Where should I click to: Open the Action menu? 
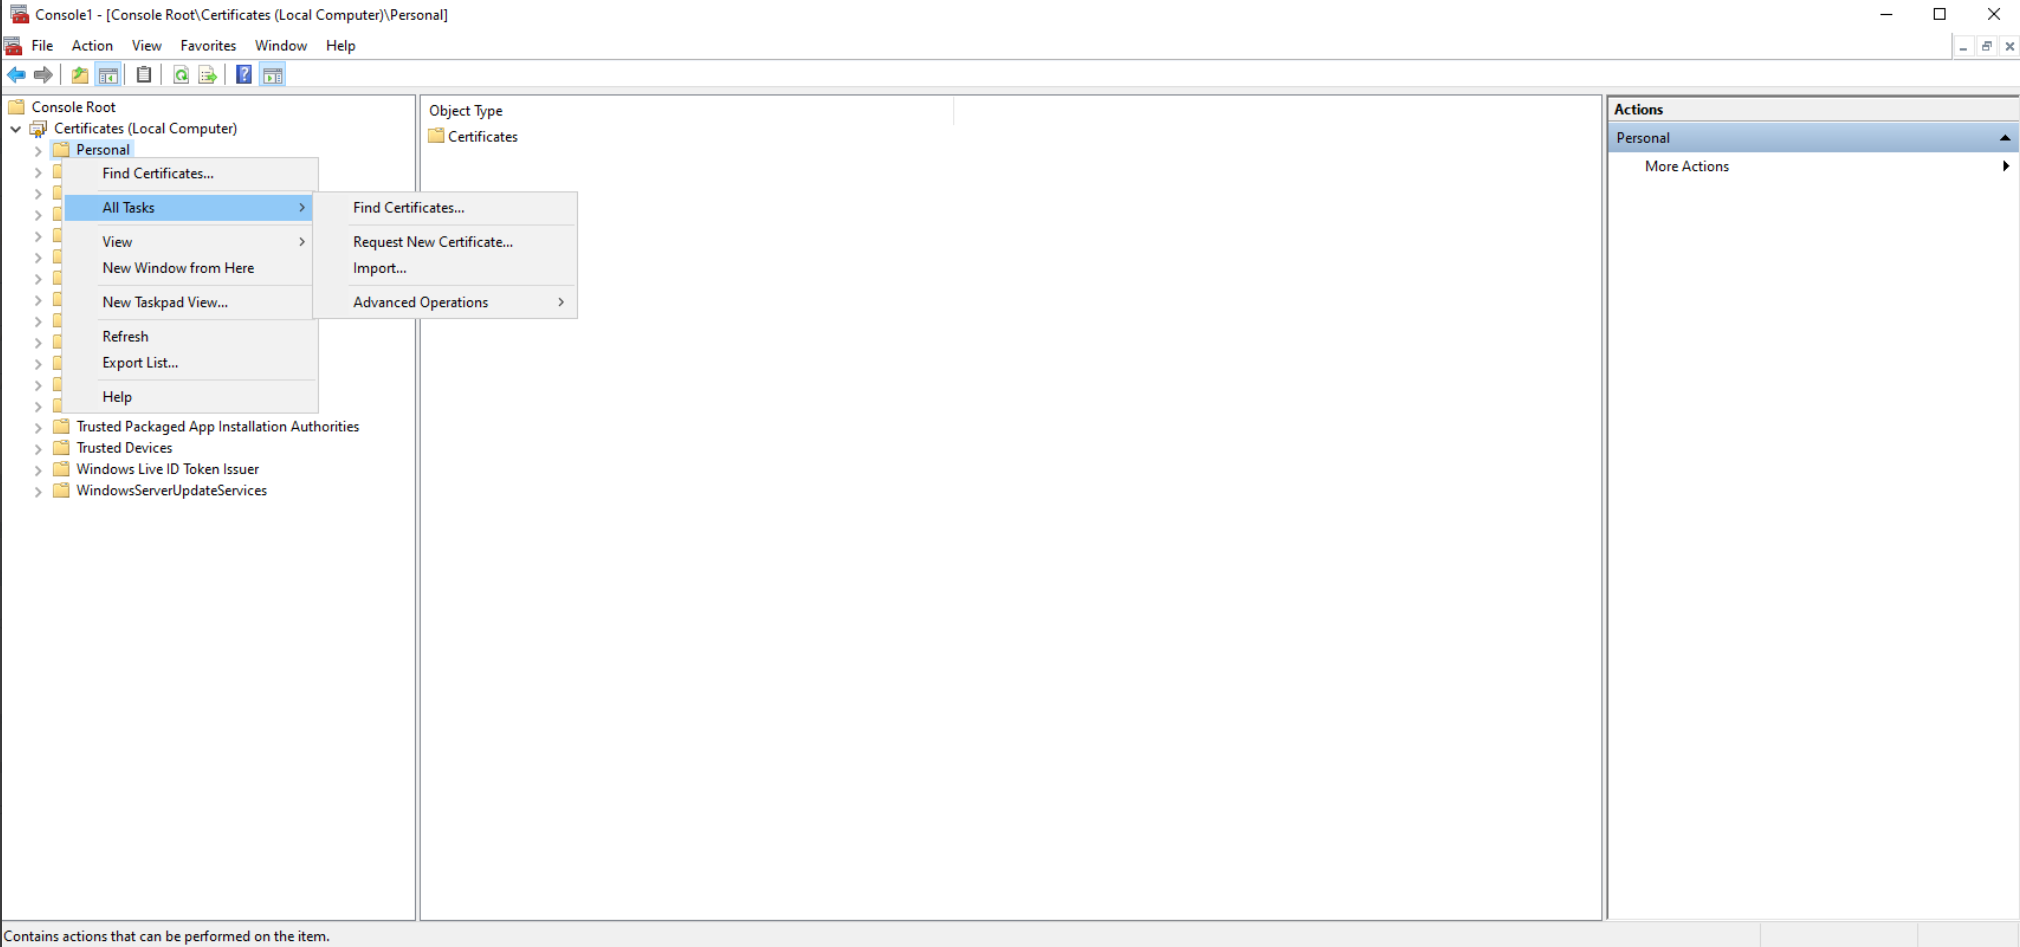91,45
